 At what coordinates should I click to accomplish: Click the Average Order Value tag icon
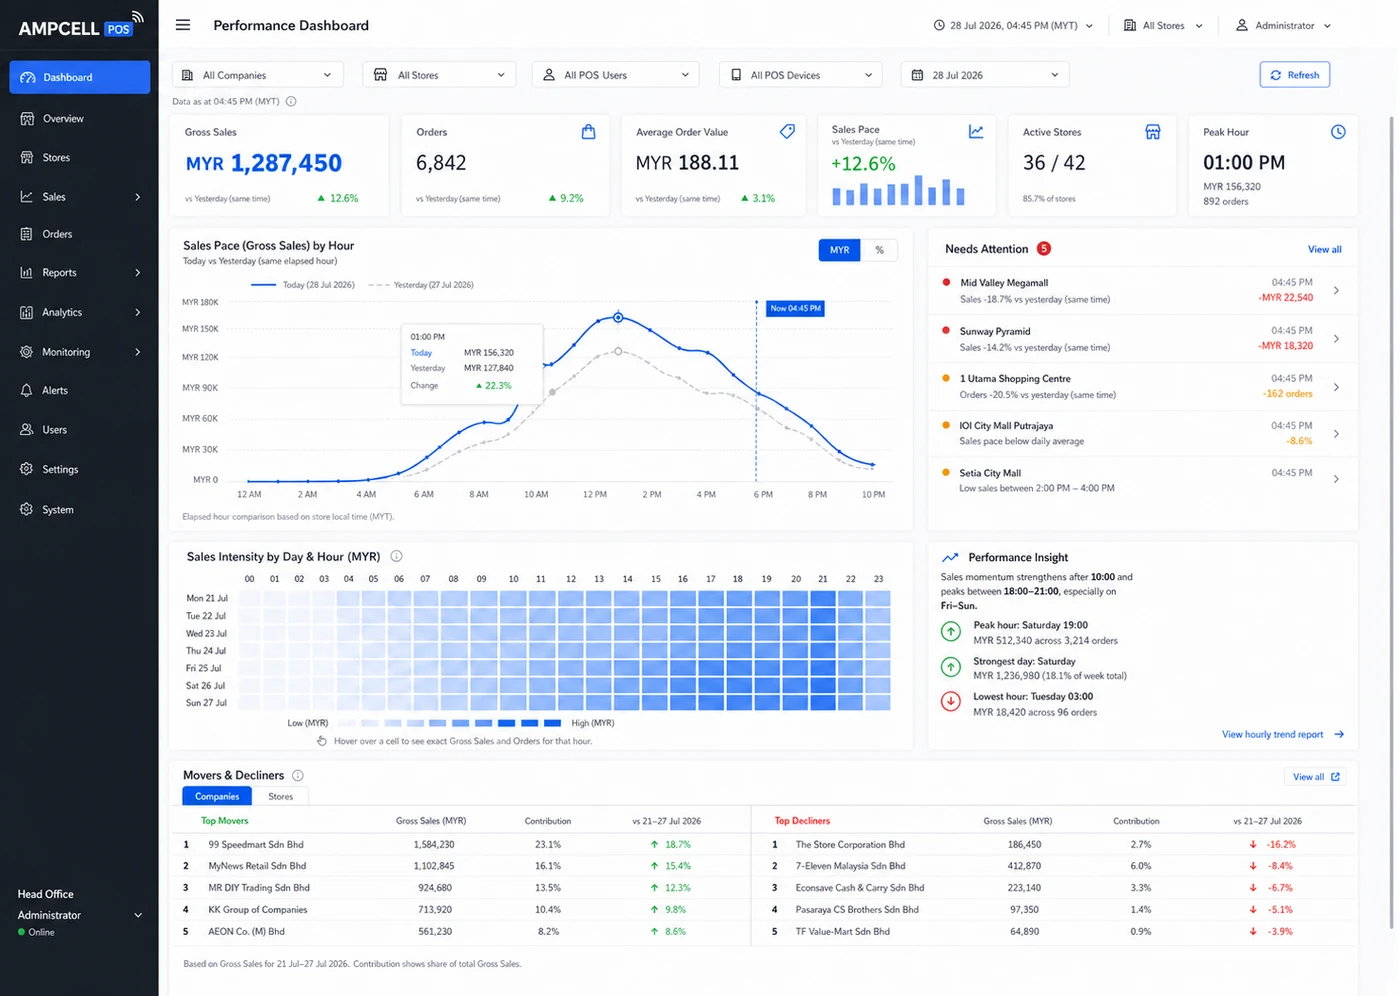pyautogui.click(x=787, y=132)
